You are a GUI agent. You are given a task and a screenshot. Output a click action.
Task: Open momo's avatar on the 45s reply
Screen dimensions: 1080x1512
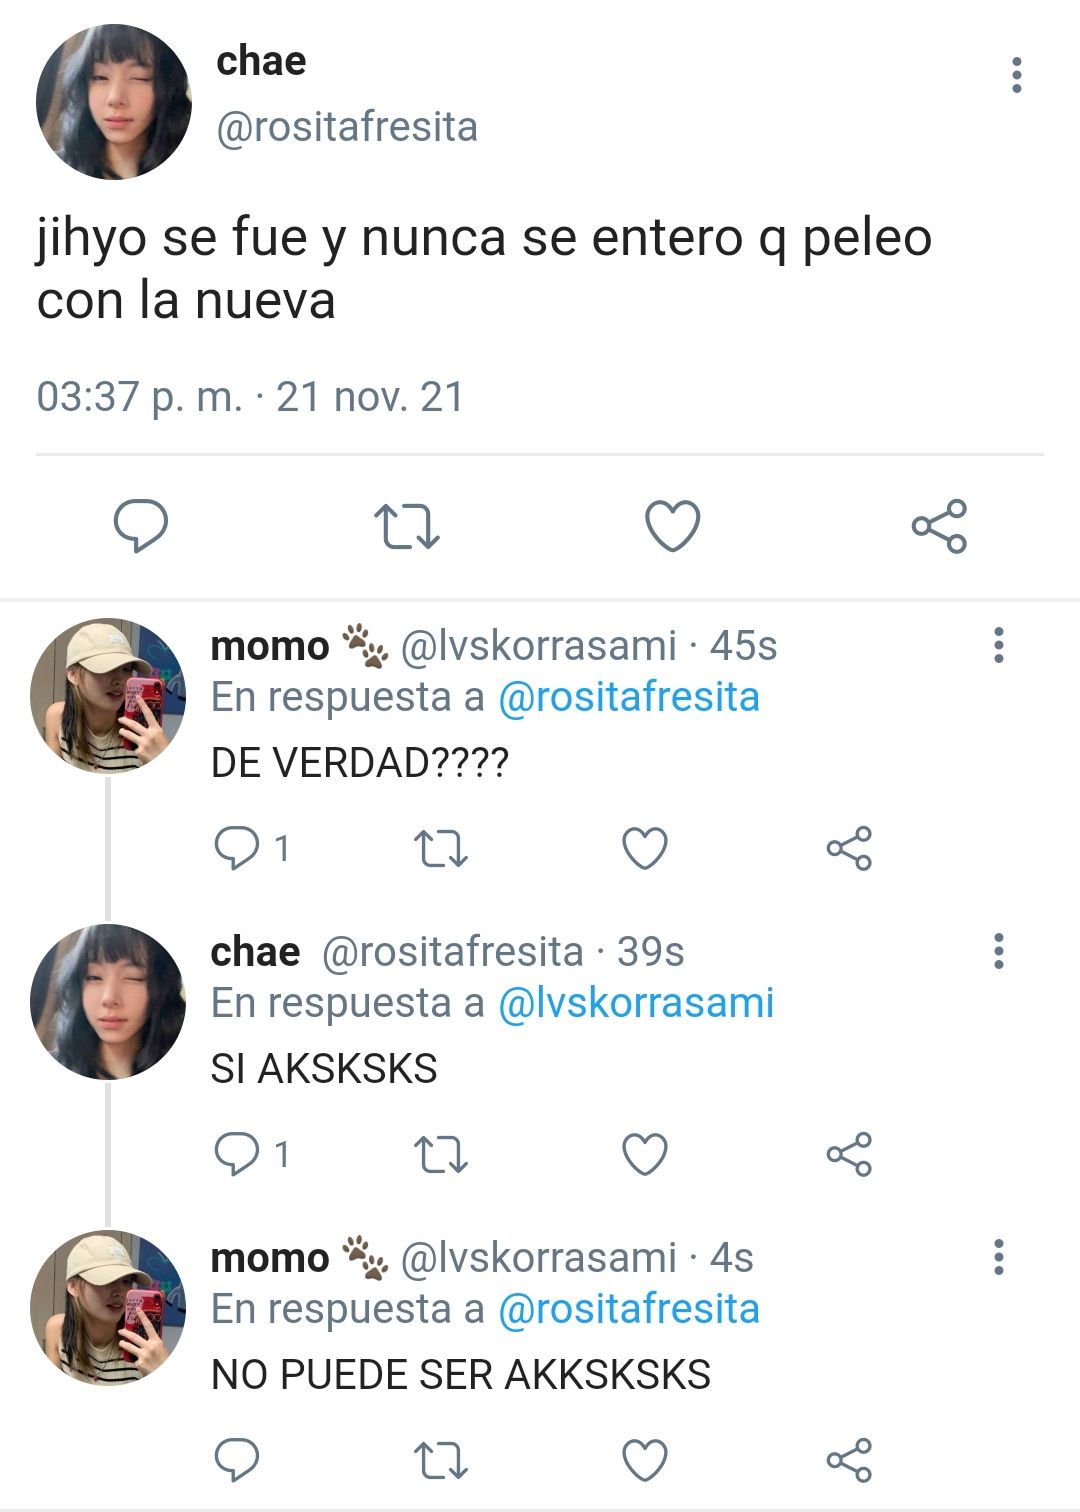click(x=108, y=696)
